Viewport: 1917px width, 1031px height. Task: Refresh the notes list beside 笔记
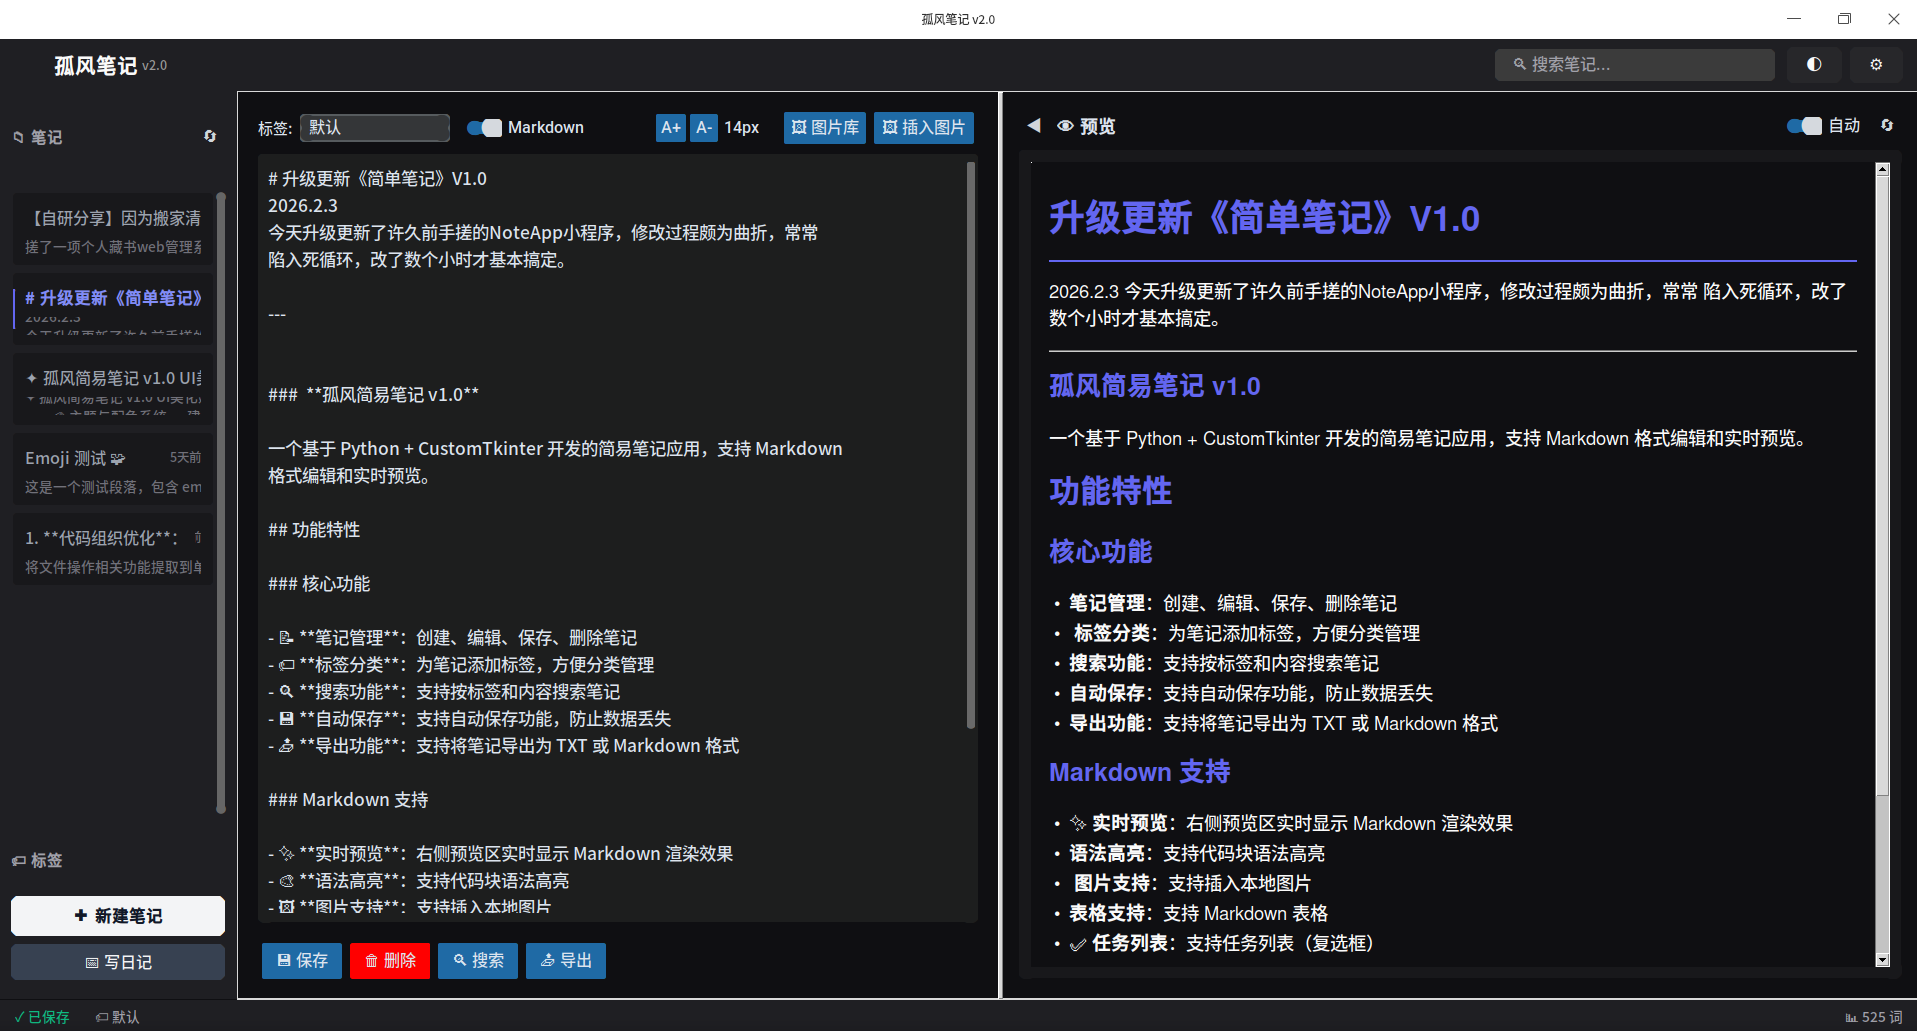tap(209, 136)
